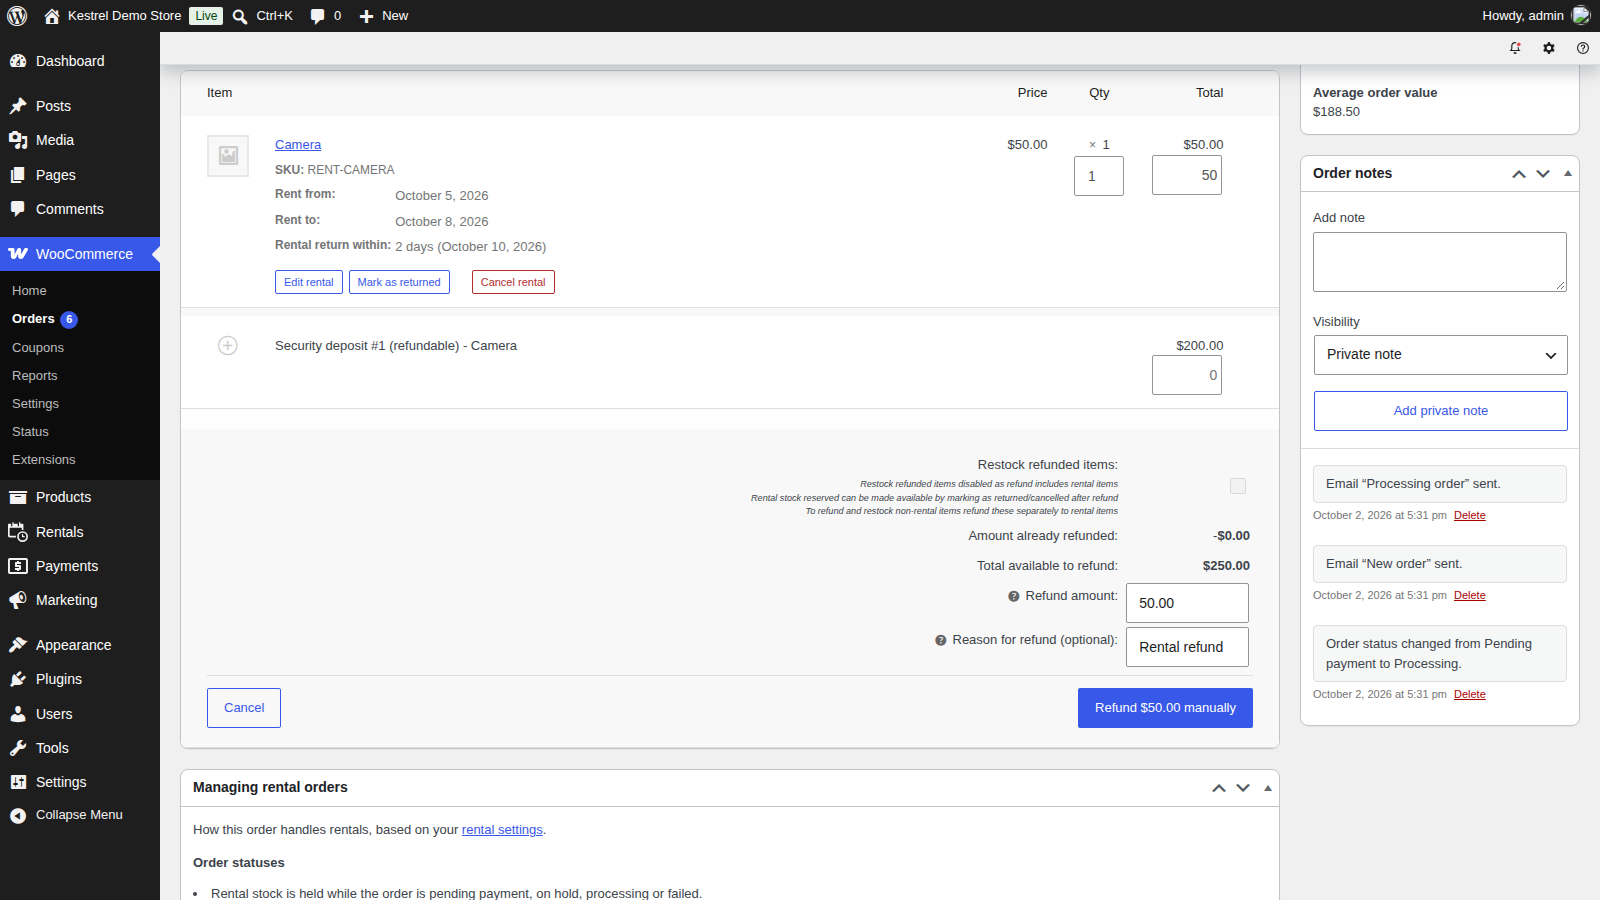Viewport: 1600px width, 900px height.
Task: Click the New content plus icon
Action: (366, 16)
